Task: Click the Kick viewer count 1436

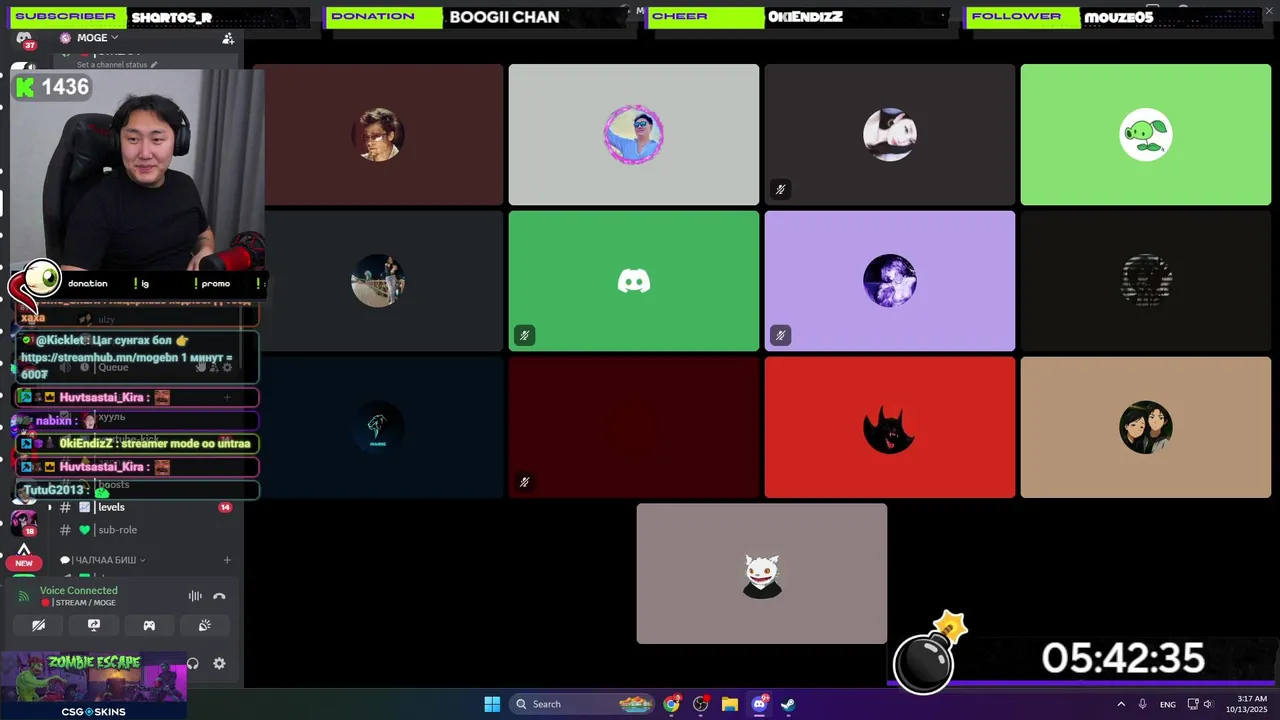Action: 53,87
